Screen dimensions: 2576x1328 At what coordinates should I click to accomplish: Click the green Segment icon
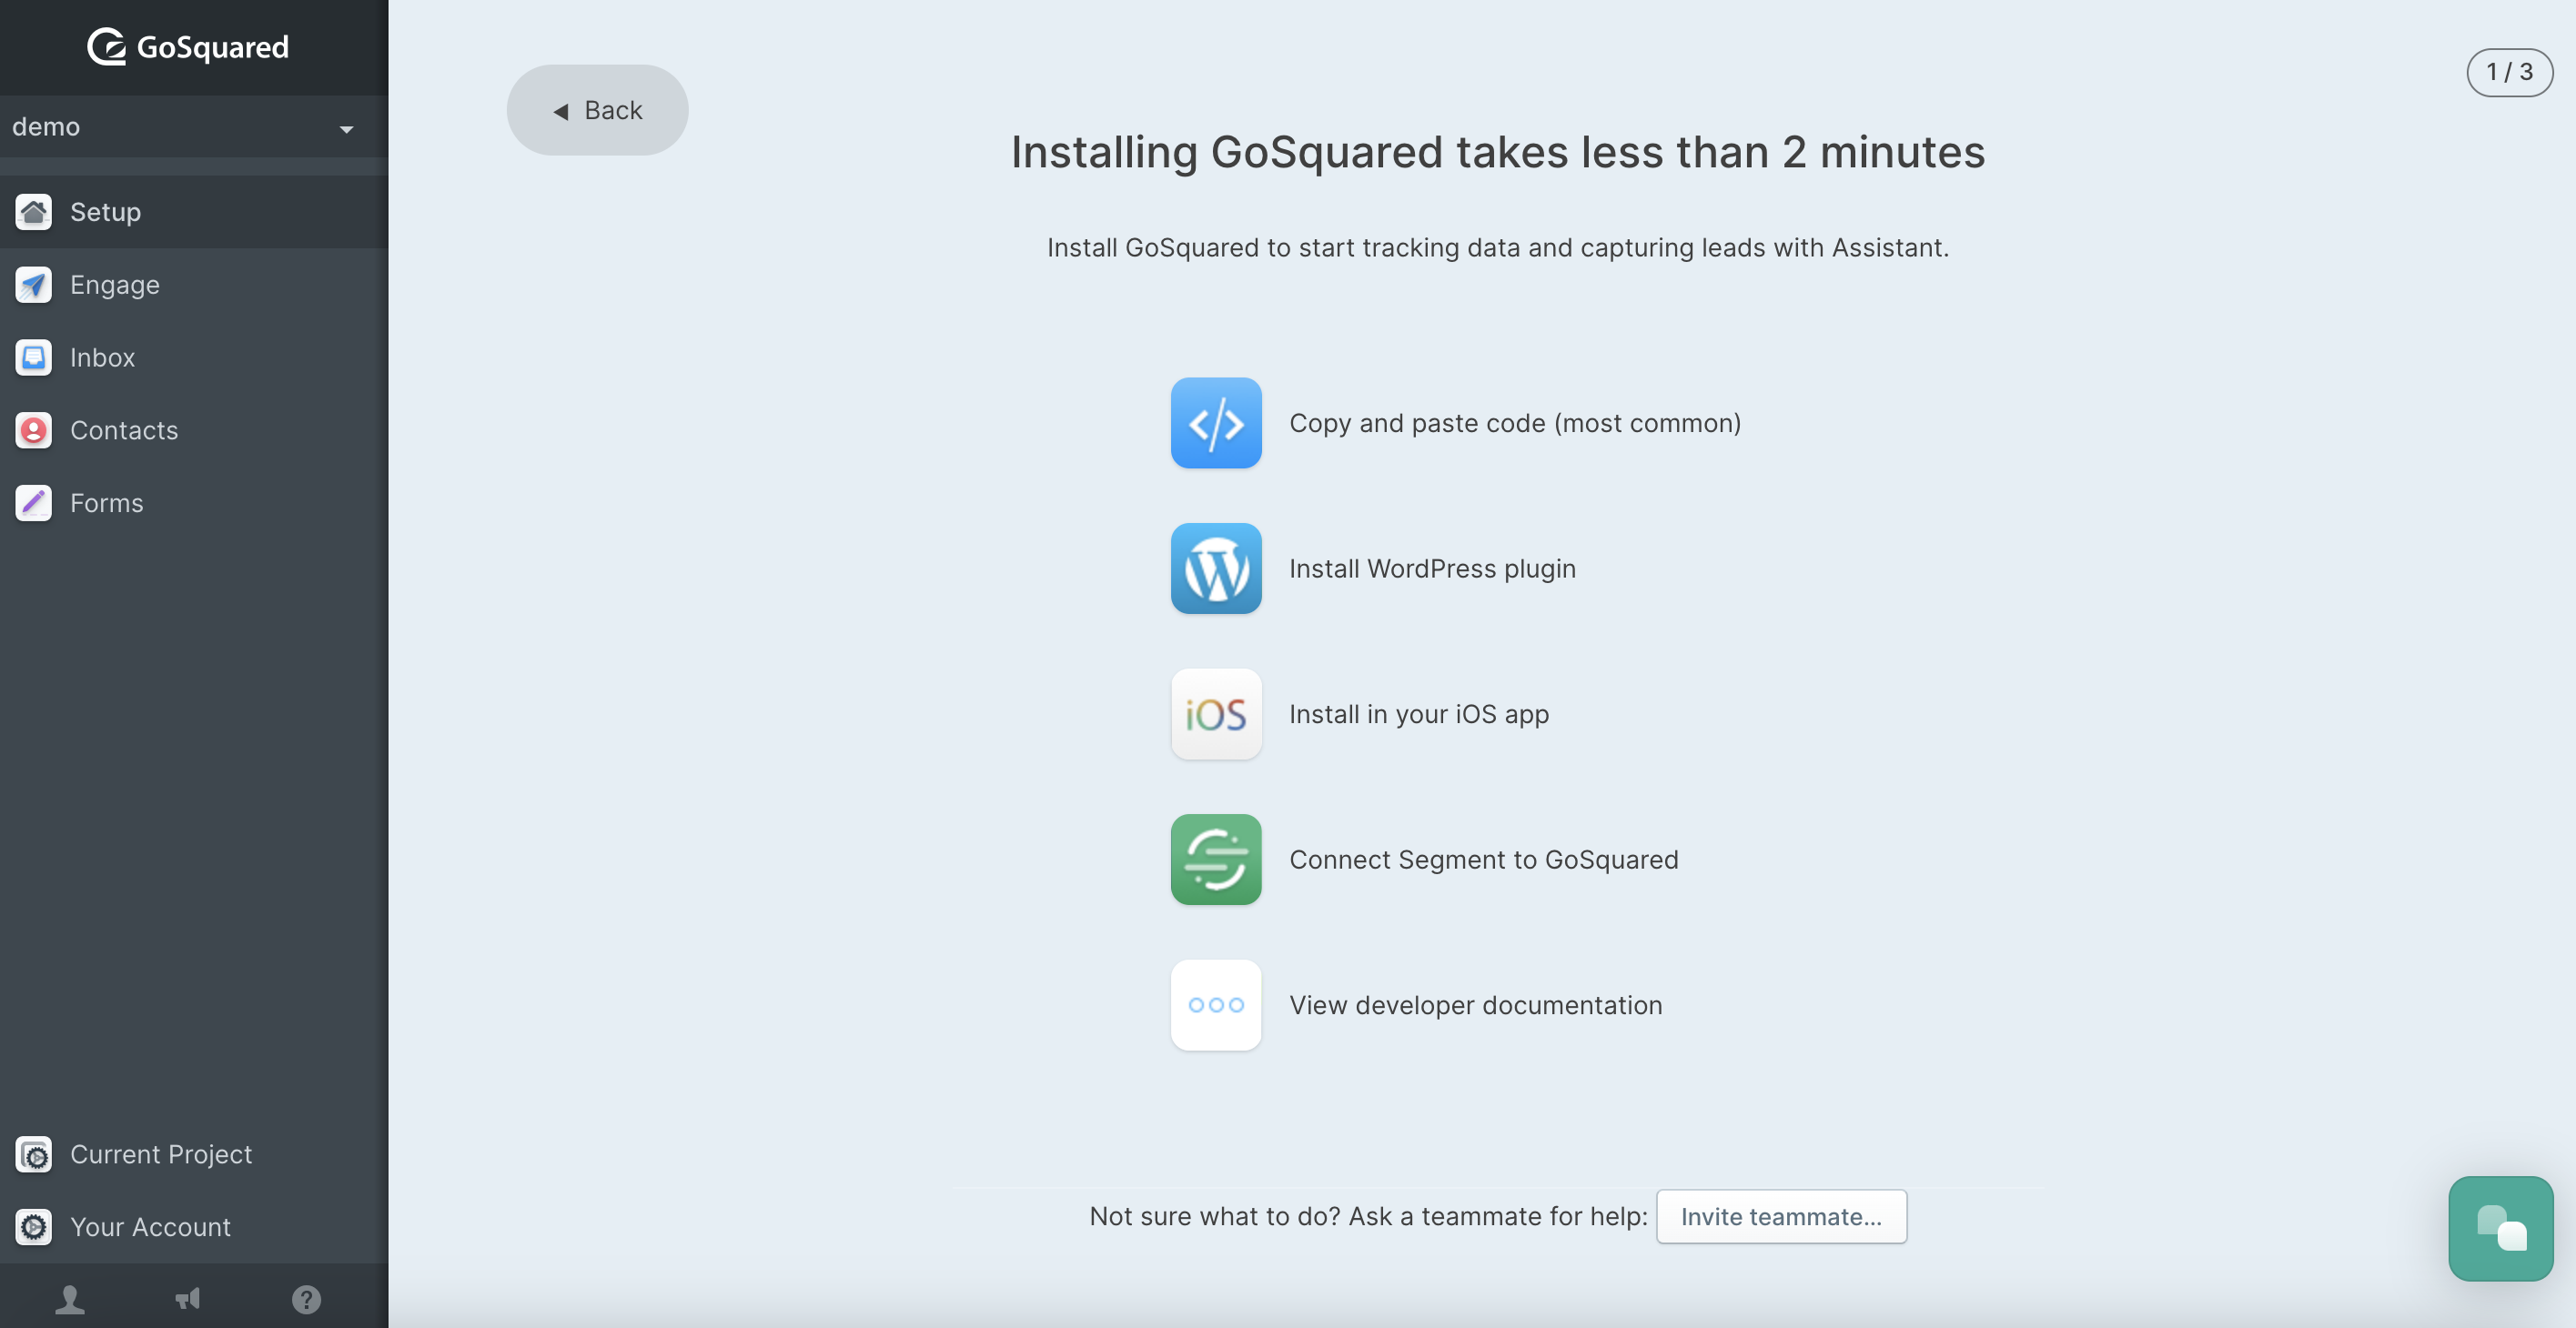1216,860
